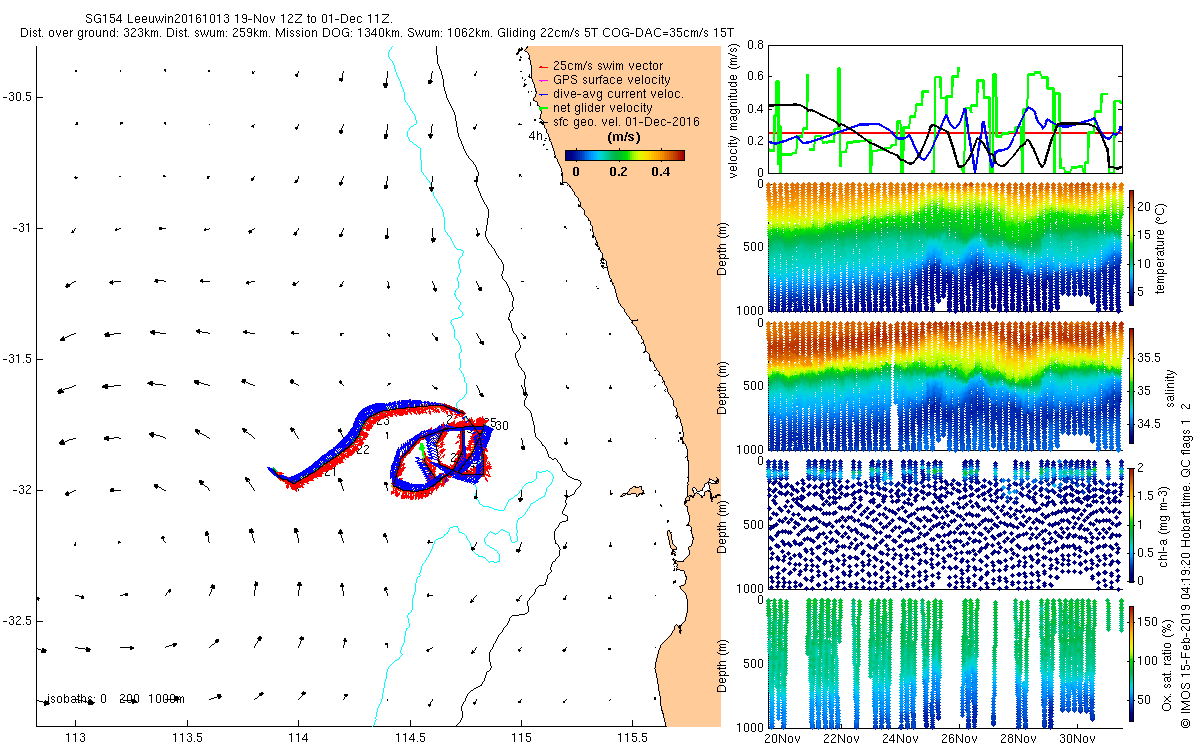Image resolution: width=1200 pixels, height=750 pixels.
Task: Click the salinity colorbar
Action: (1131, 385)
